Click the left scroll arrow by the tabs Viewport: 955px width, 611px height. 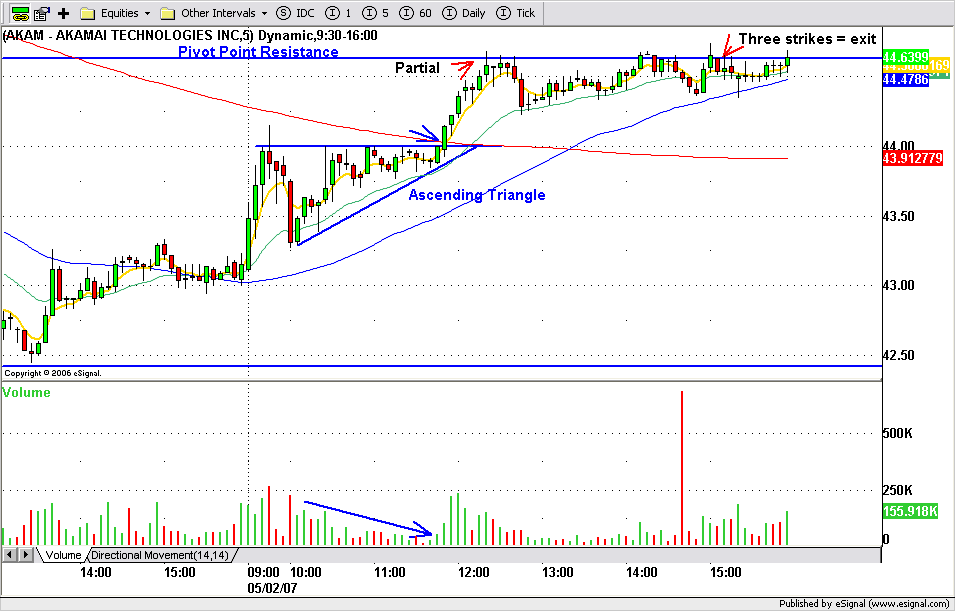[10, 555]
